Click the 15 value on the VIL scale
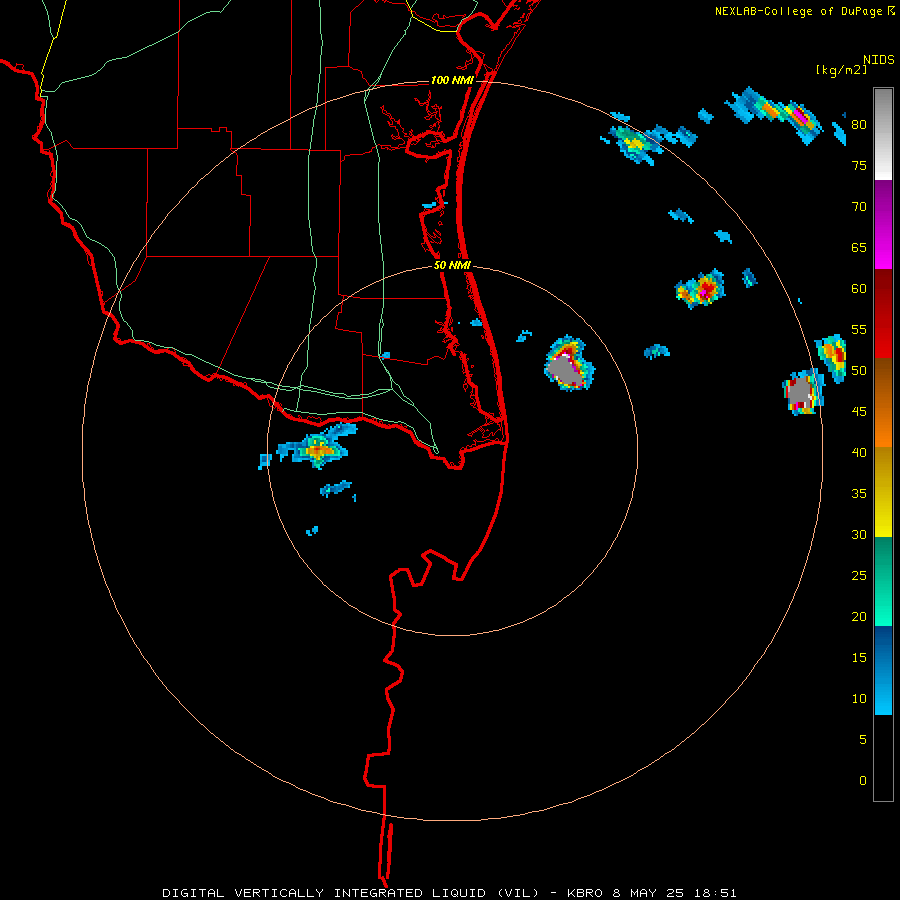The height and width of the screenshot is (900, 900). click(x=859, y=658)
